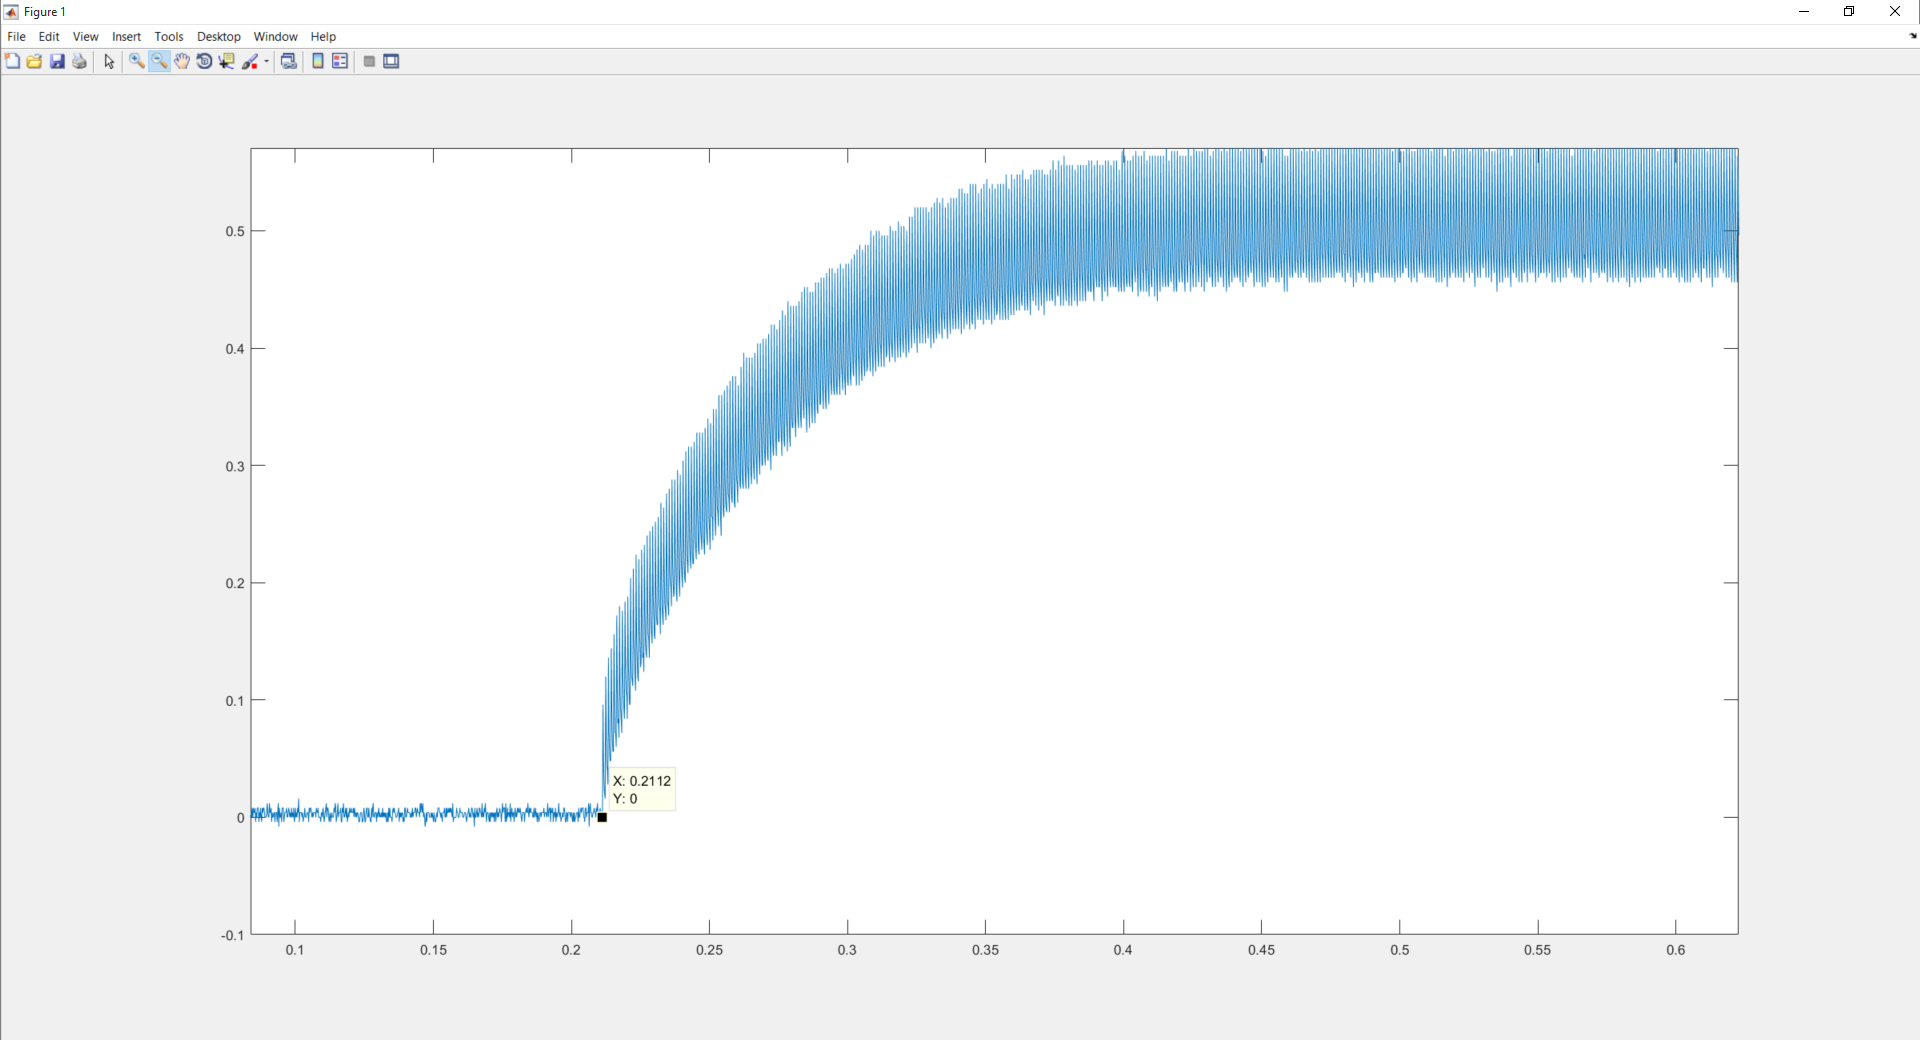
Task: Insert a colorbar using toolbar icon
Action: (x=318, y=62)
